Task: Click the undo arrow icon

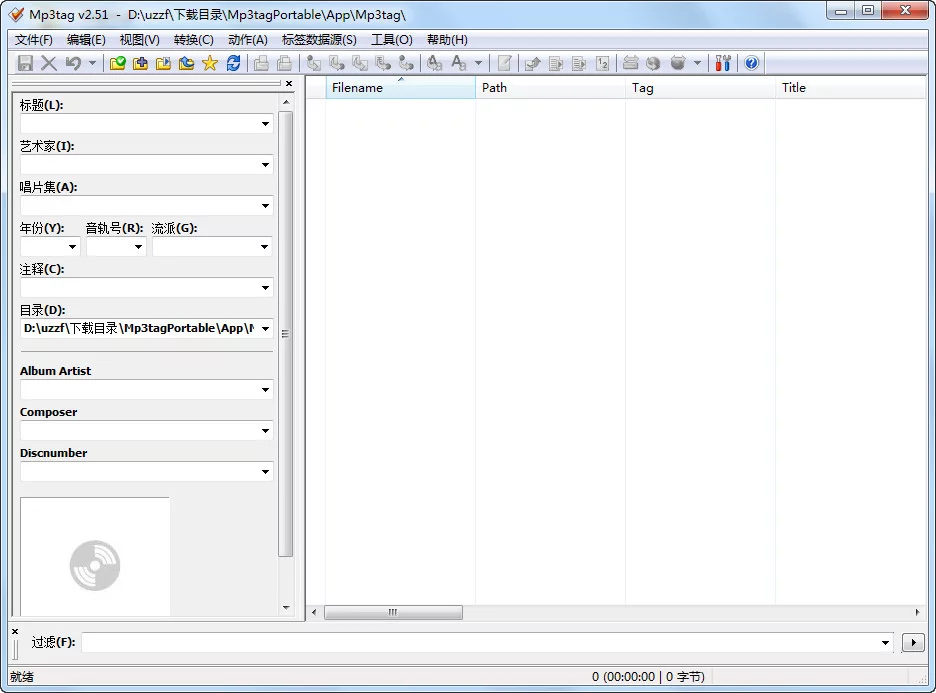Action: 73,63
